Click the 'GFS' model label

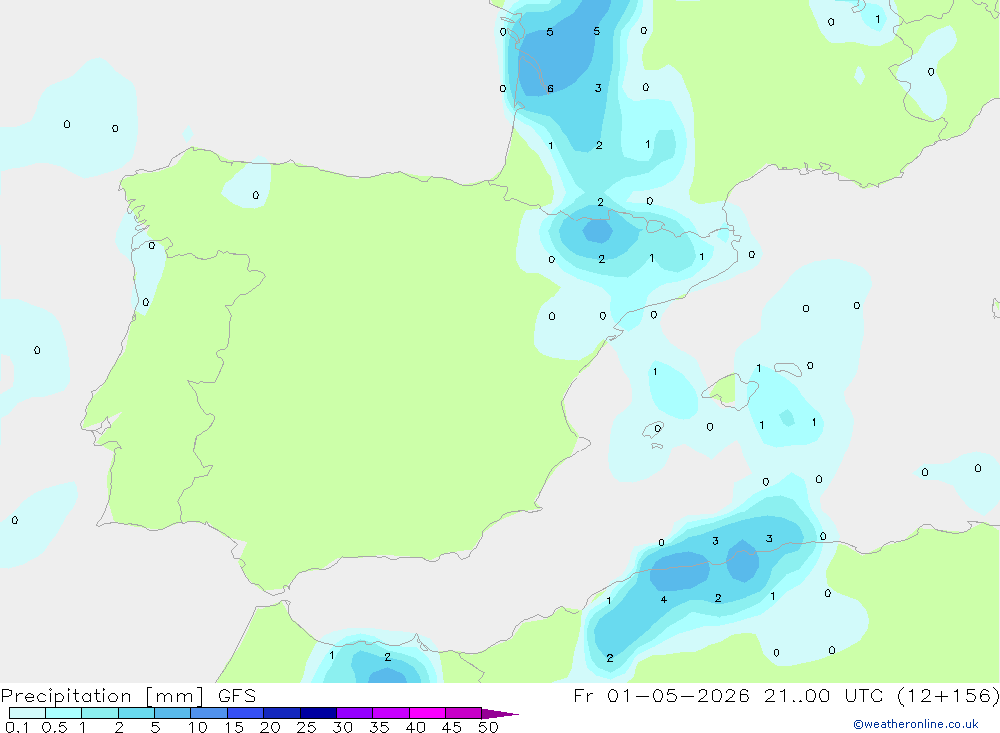coord(237,696)
